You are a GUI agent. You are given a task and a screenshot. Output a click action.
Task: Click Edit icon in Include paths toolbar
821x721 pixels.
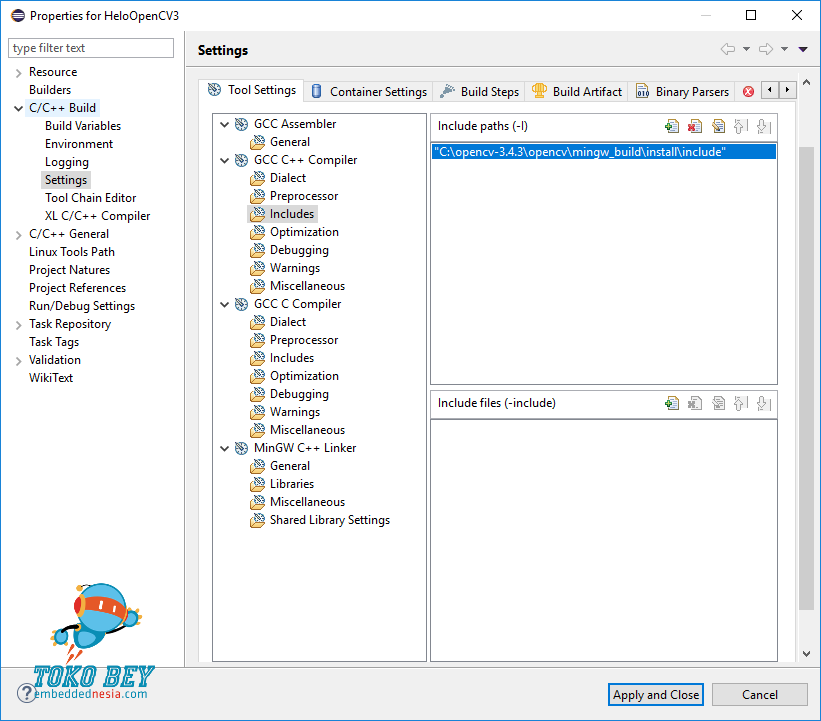pyautogui.click(x=718, y=126)
